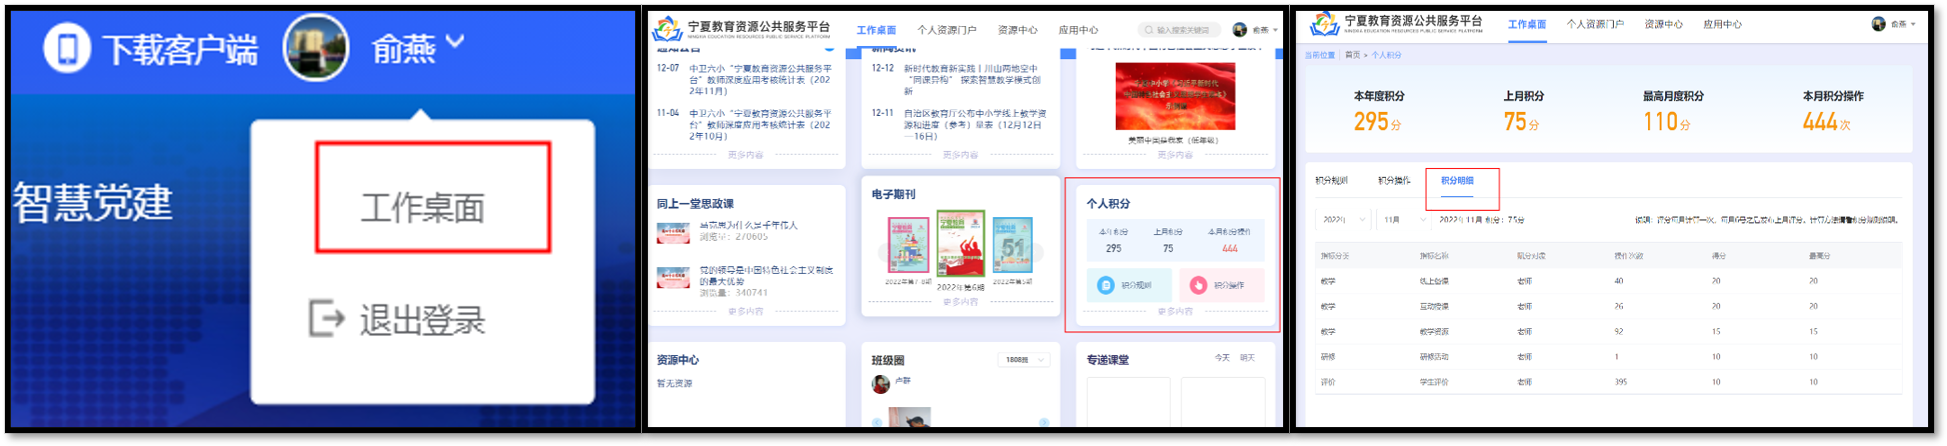Click 退出登录 to log out
This screenshot has width=1947, height=446.
pos(422,320)
